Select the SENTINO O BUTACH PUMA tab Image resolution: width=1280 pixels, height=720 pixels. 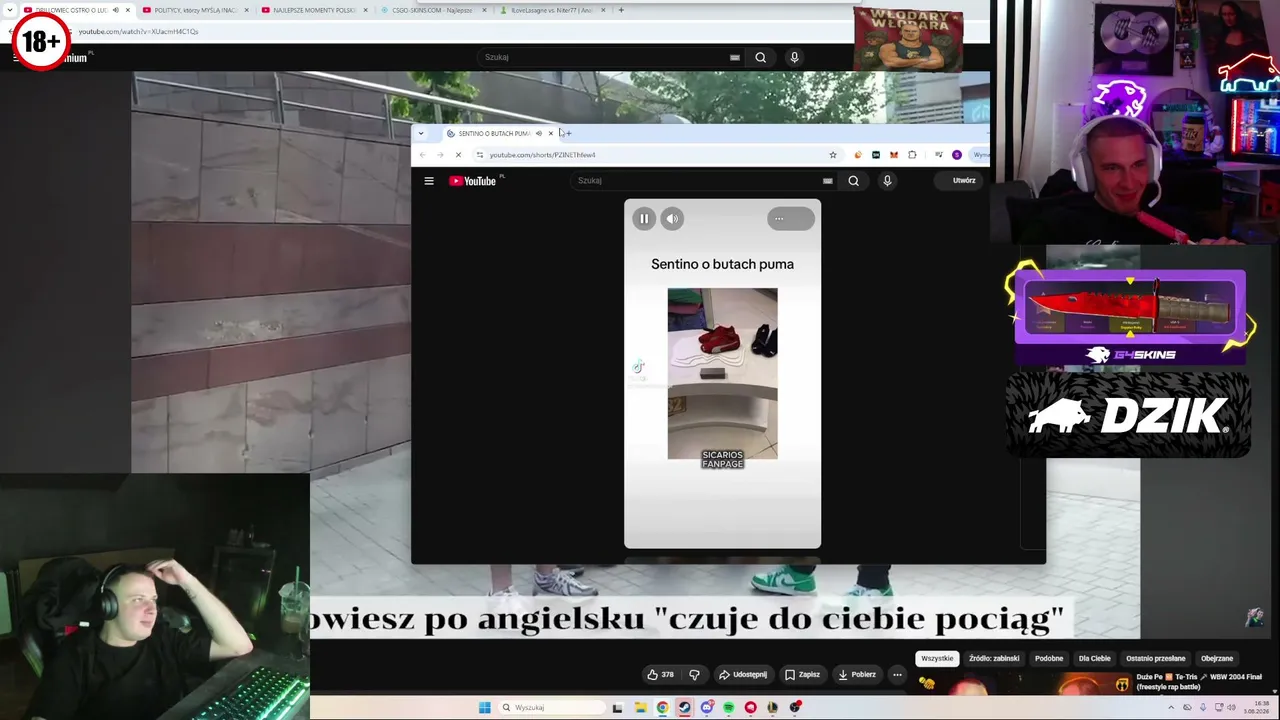click(x=493, y=133)
